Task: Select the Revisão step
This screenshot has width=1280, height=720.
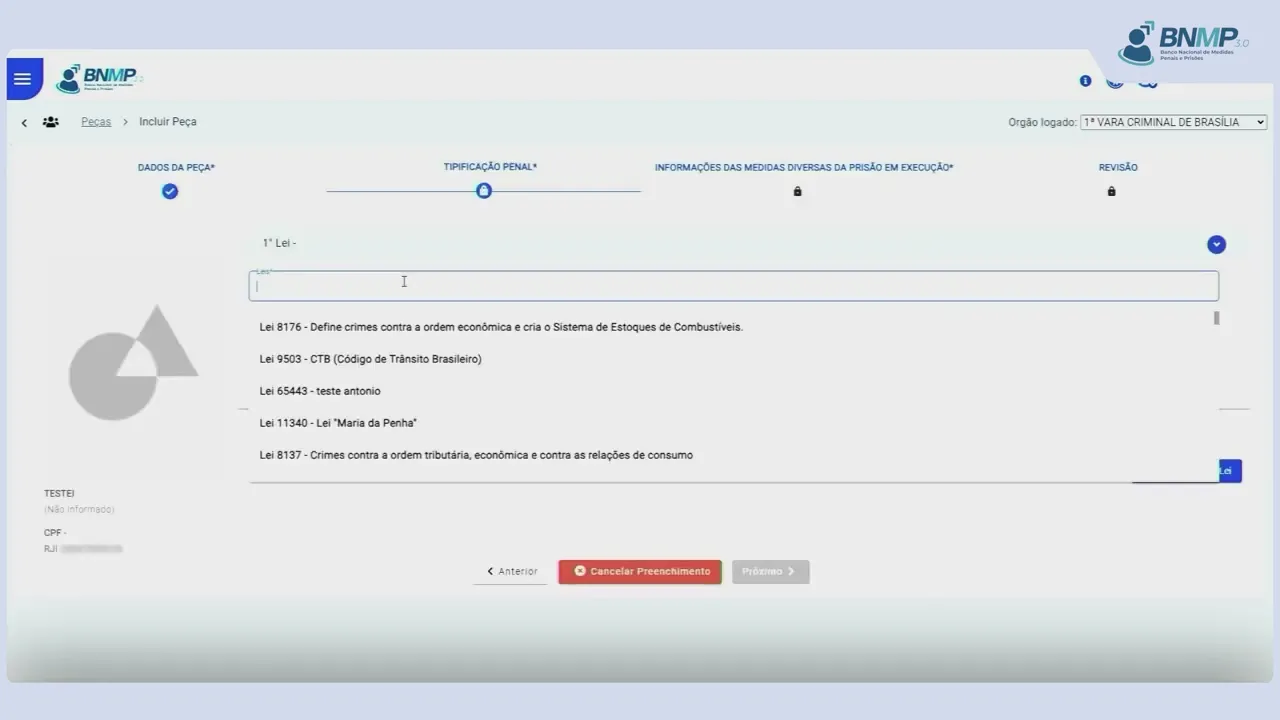Action: pyautogui.click(x=1118, y=167)
